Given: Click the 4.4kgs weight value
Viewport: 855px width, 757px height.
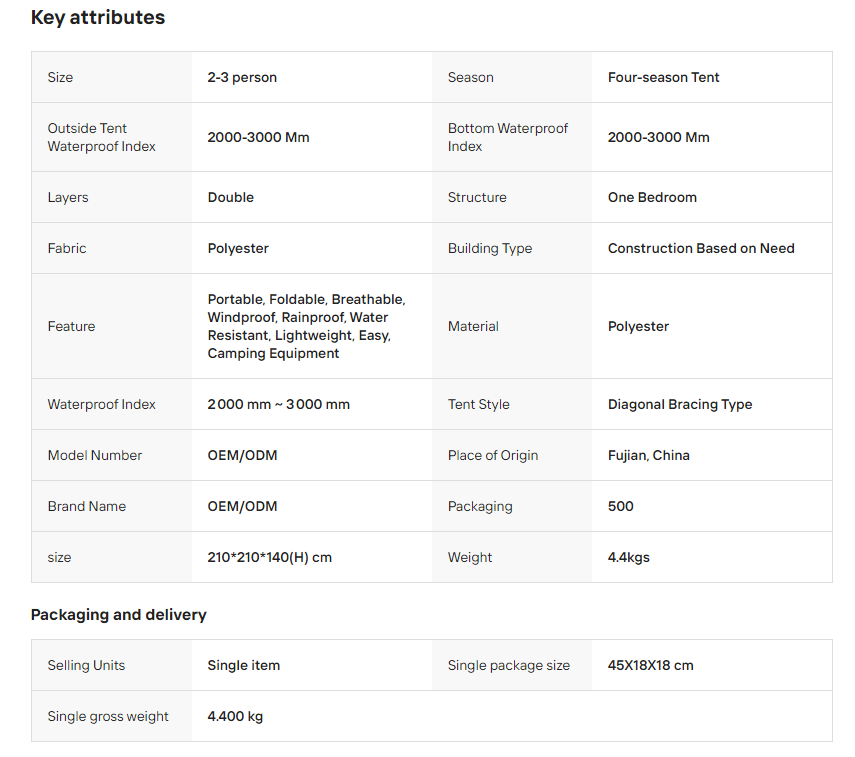Looking at the screenshot, I should [629, 557].
